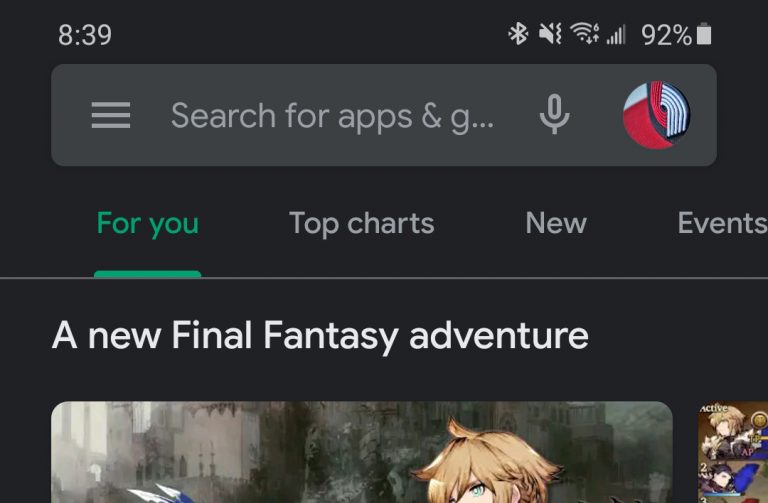This screenshot has width=768, height=503.
Task: Tap the blond character in the banner
Action: pos(485,461)
